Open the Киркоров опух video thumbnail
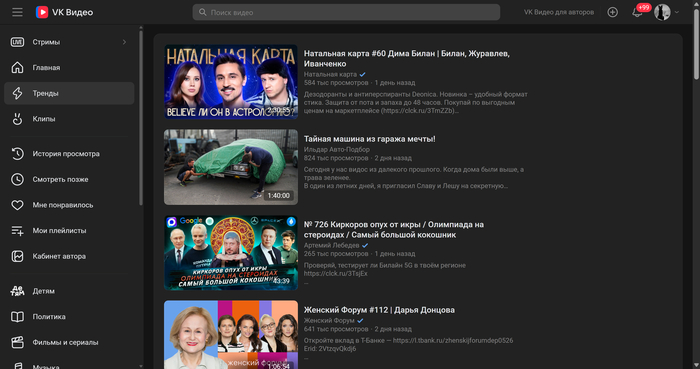The width and height of the screenshot is (700, 369). 231,253
